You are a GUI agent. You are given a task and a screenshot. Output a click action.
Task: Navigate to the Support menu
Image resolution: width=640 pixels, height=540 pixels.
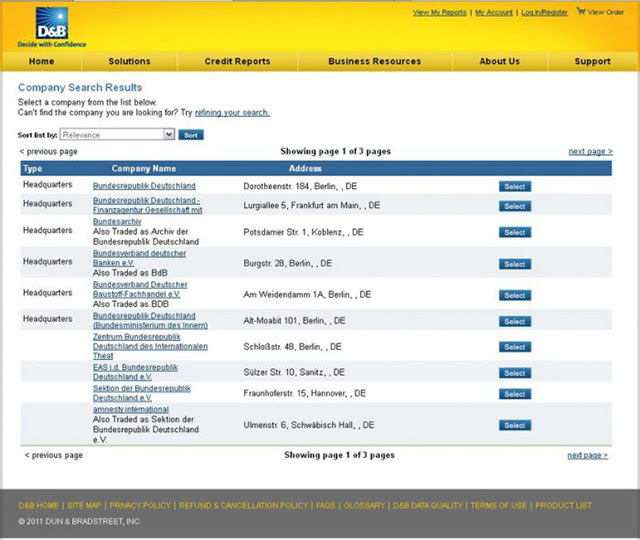(592, 61)
